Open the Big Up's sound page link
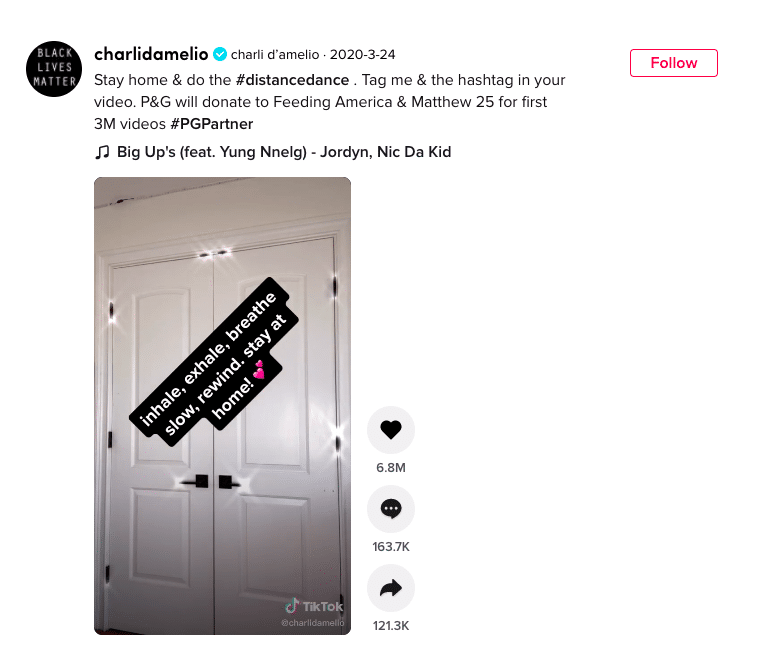 (284, 152)
